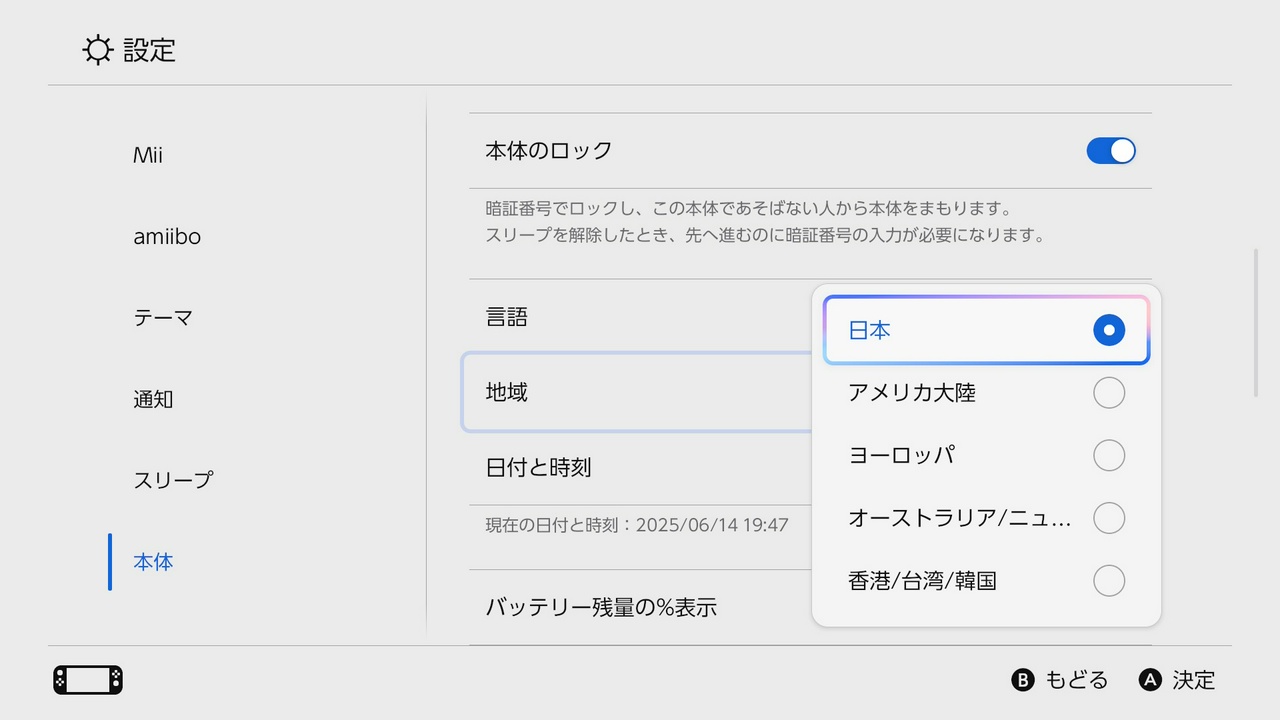The image size is (1280, 720).
Task: Open 日付と時刻 settings
Action: point(640,467)
